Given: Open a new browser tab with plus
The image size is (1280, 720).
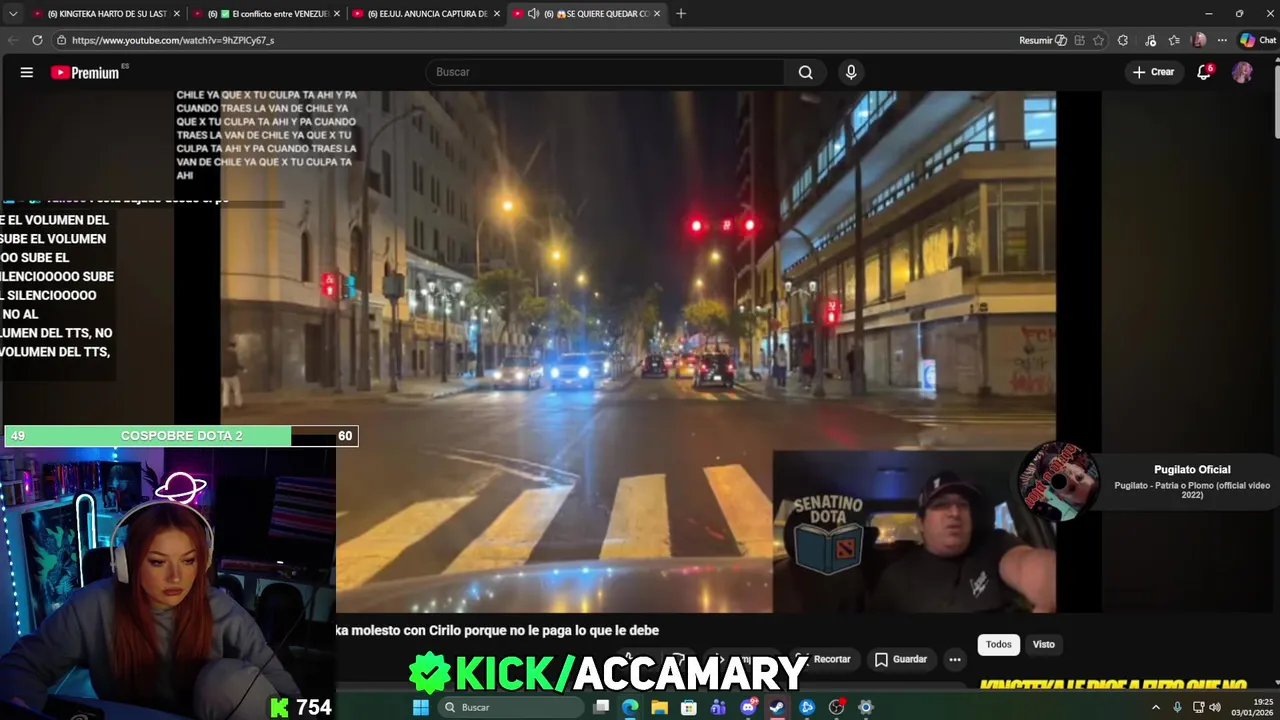Looking at the screenshot, I should tap(681, 14).
